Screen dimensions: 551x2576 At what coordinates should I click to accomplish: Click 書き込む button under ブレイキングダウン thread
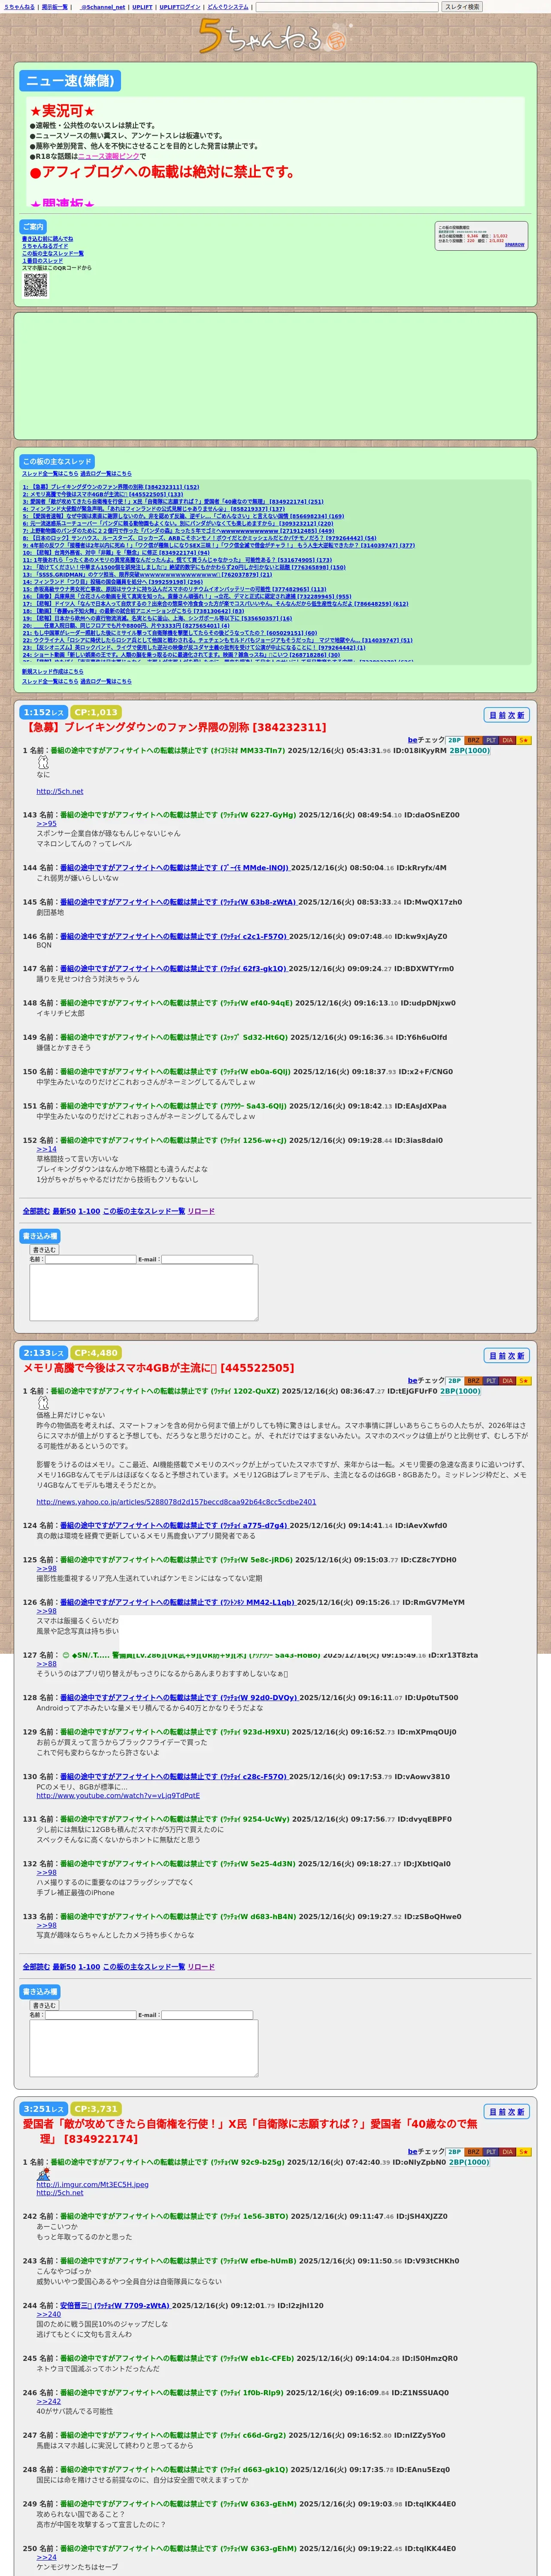click(x=44, y=1250)
